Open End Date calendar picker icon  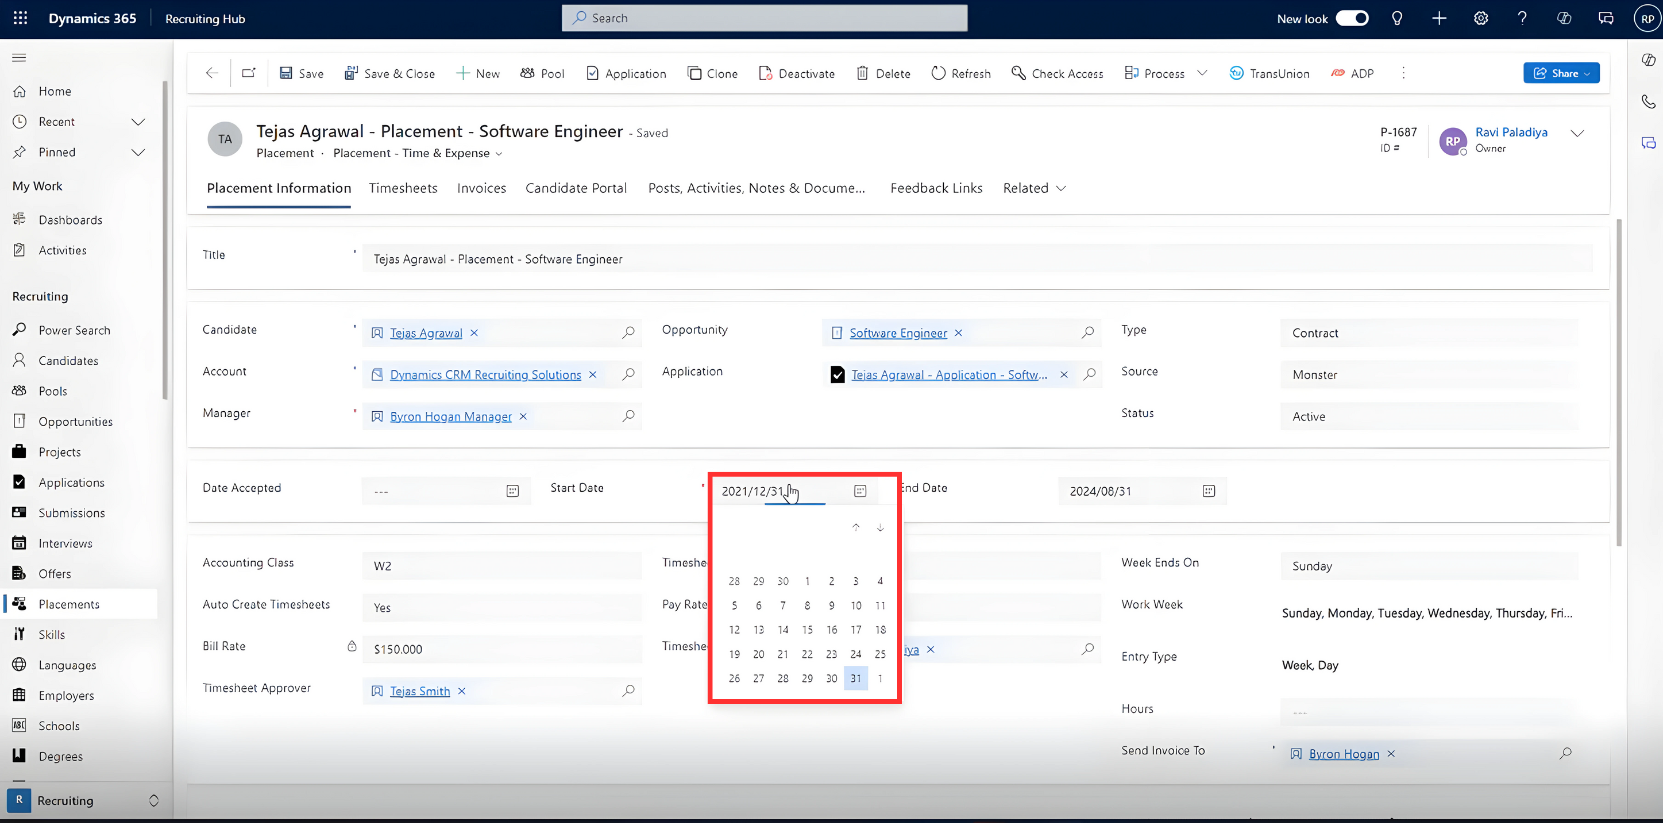(1209, 491)
